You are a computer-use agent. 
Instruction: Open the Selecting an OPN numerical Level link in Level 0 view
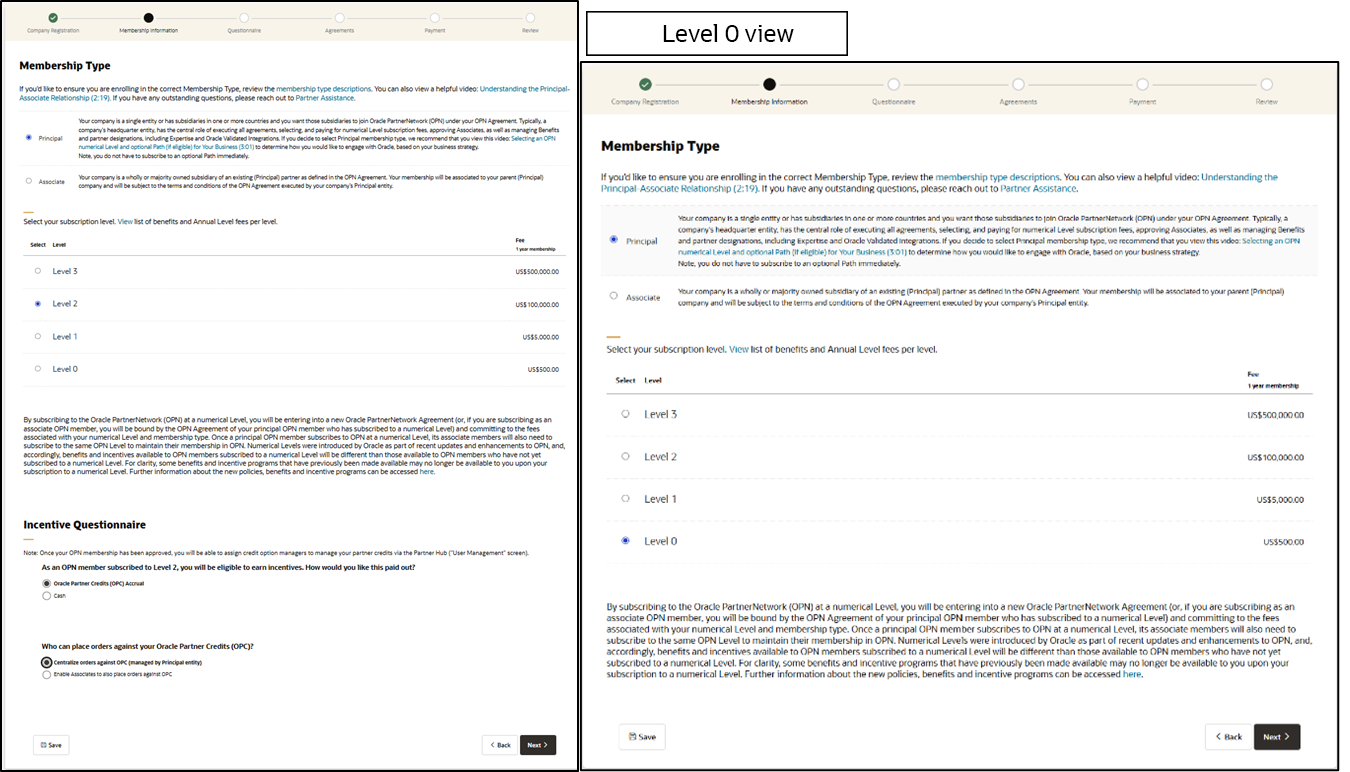[990, 247]
